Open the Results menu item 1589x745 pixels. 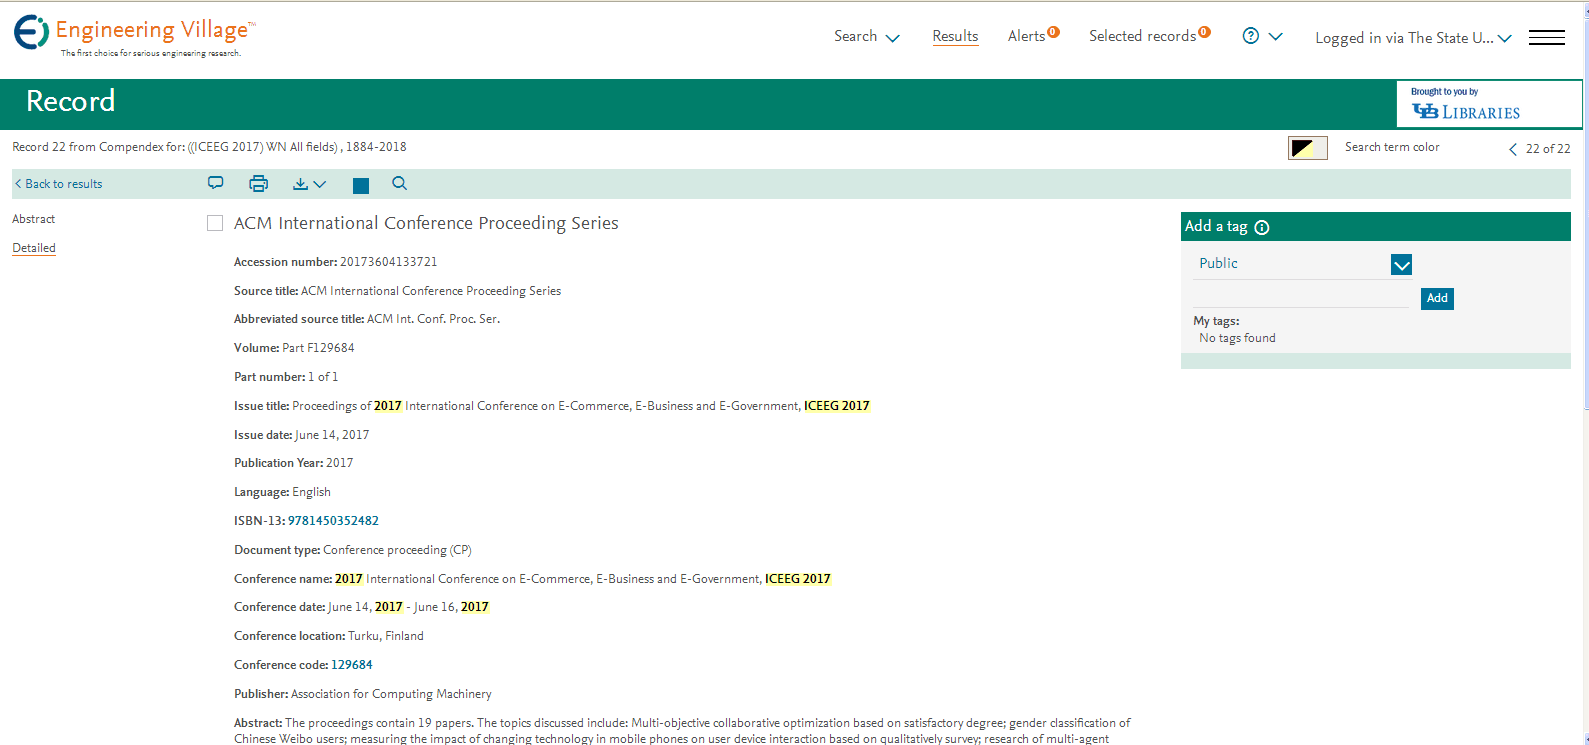[x=955, y=36]
